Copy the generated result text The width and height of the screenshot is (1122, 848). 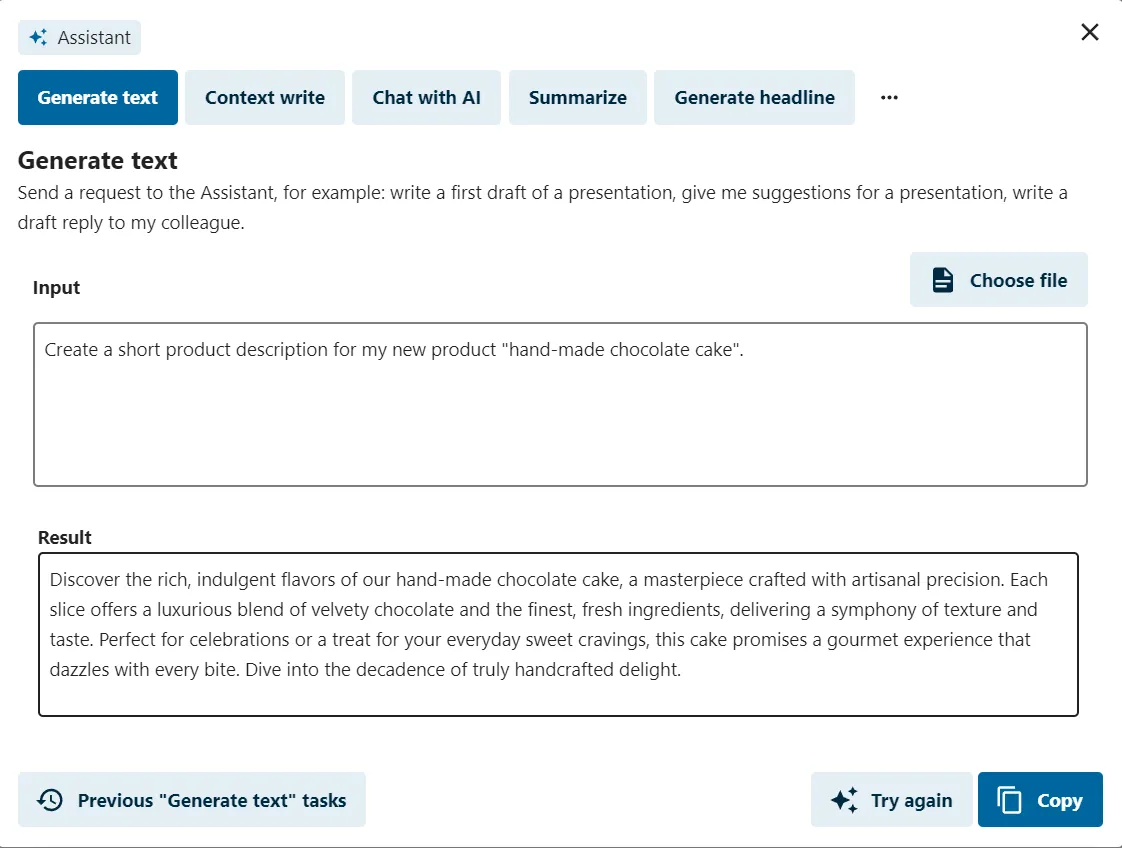click(x=1040, y=799)
